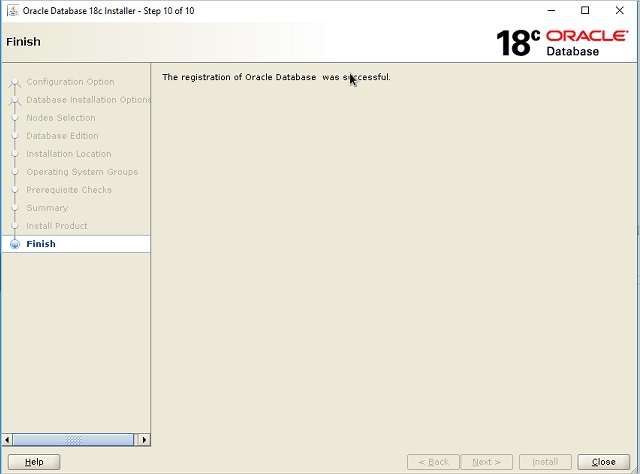The width and height of the screenshot is (640, 474).
Task: Select the Install Product step
Action: pyautogui.click(x=57, y=226)
